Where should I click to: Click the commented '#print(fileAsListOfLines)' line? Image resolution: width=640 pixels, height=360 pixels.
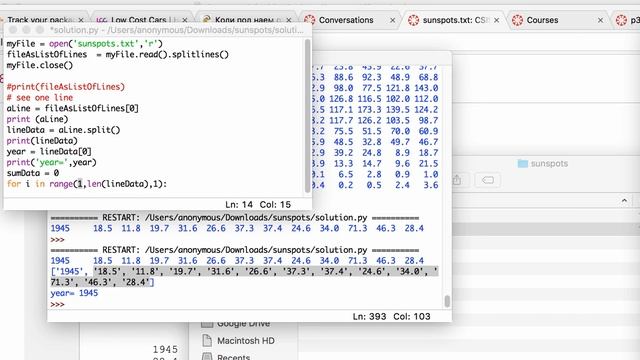(x=66, y=87)
